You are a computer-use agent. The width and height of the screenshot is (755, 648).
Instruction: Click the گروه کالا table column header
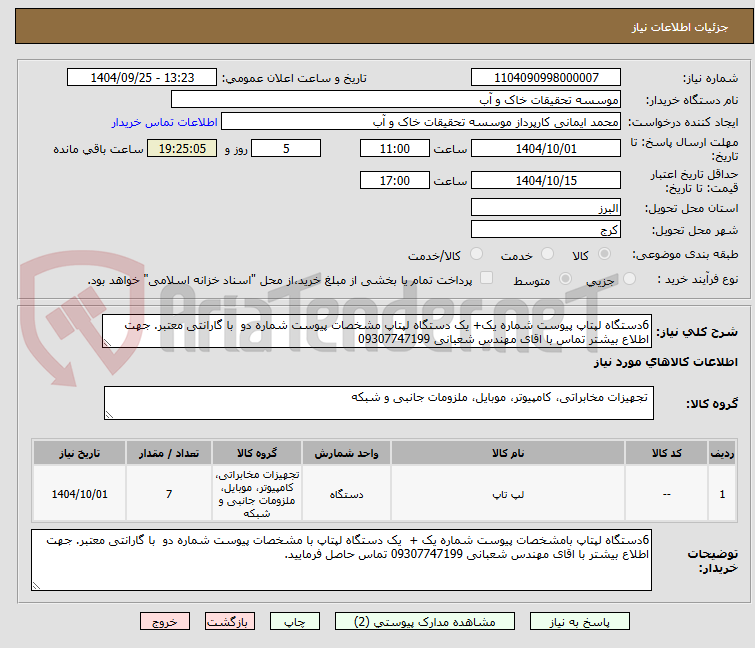click(257, 453)
